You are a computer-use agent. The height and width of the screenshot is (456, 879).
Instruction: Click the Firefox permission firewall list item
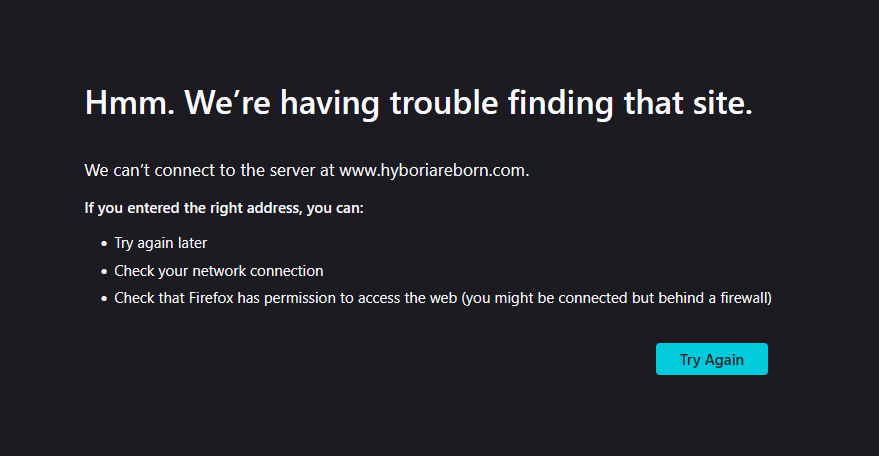tap(443, 298)
